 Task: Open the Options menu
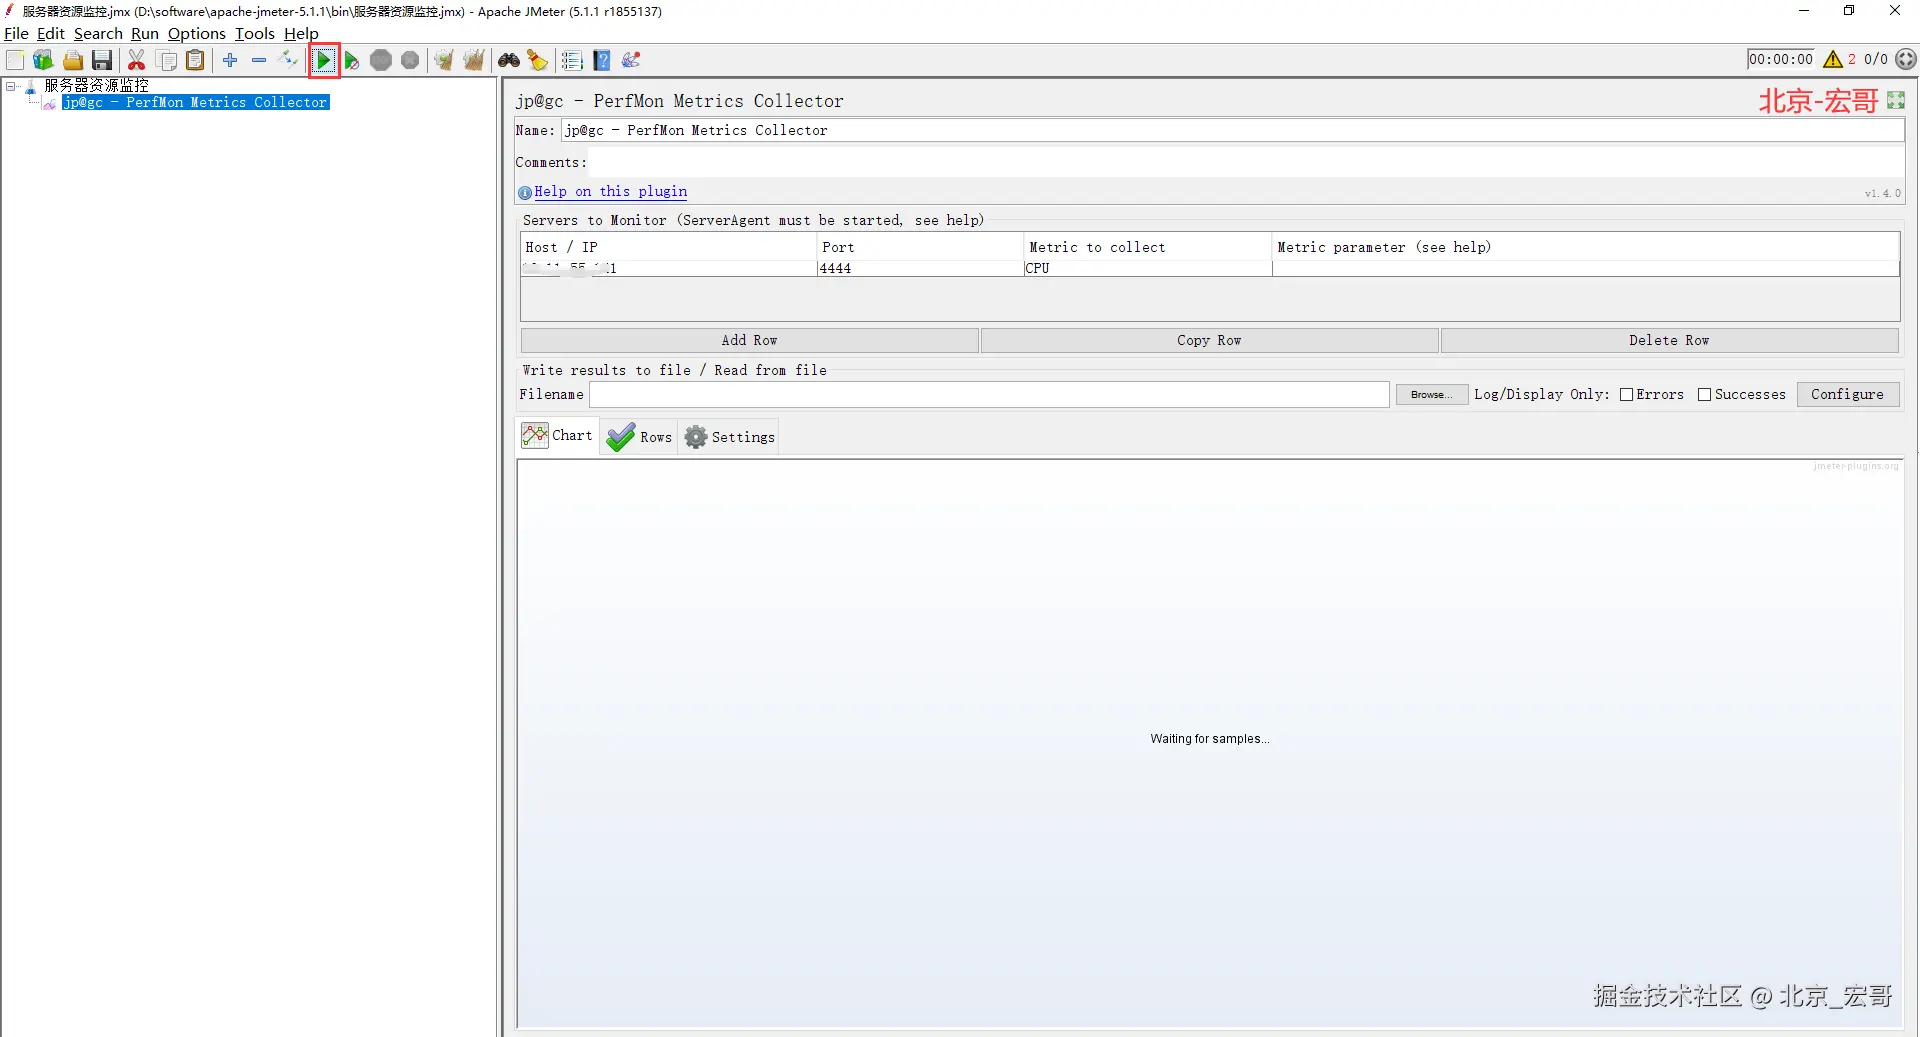pyautogui.click(x=197, y=33)
